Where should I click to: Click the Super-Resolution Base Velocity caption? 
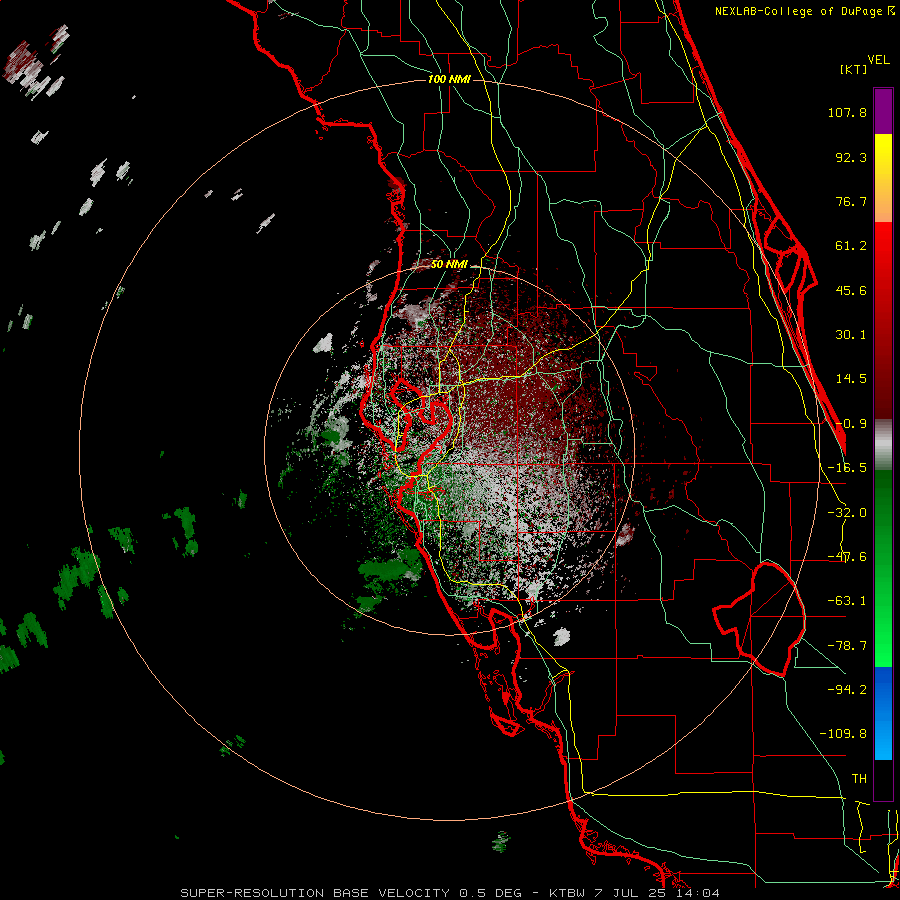(x=450, y=893)
